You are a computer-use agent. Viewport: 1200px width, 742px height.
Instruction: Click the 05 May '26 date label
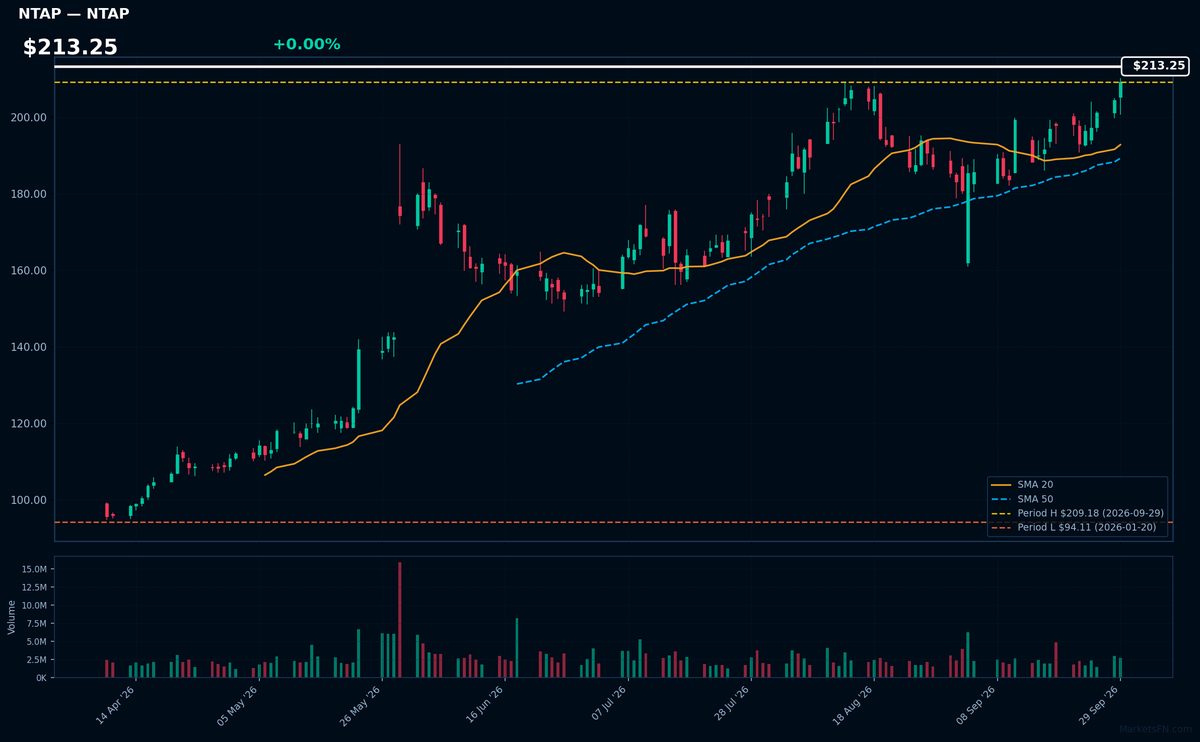click(239, 706)
